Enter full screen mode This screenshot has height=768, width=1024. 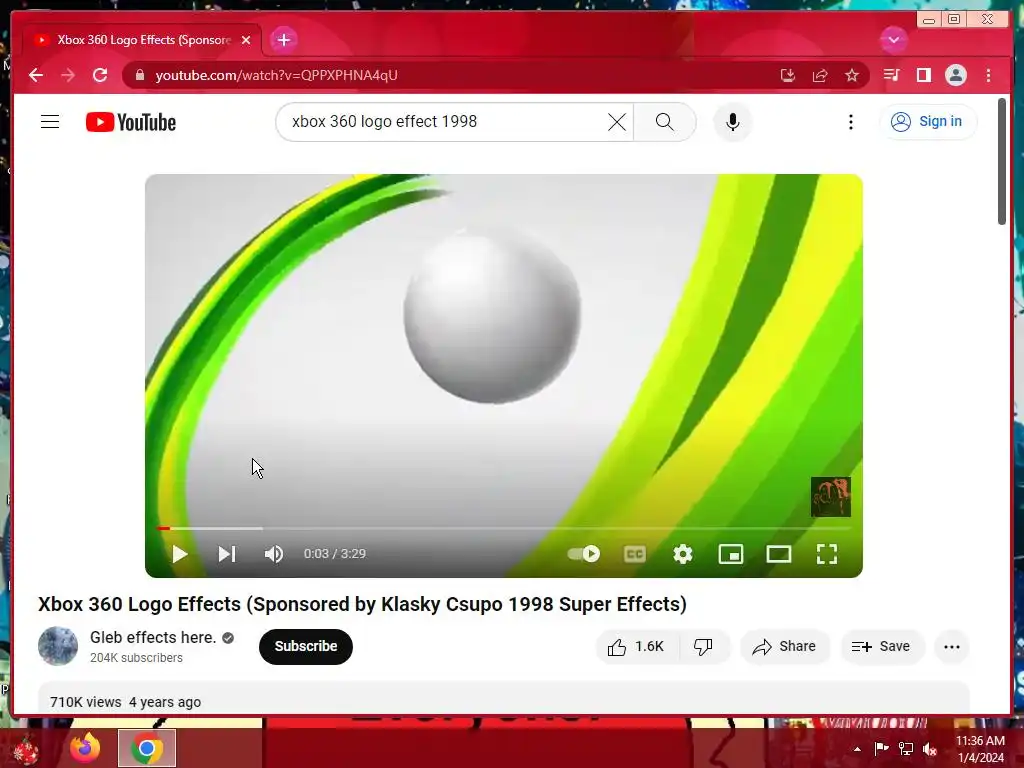pos(827,554)
